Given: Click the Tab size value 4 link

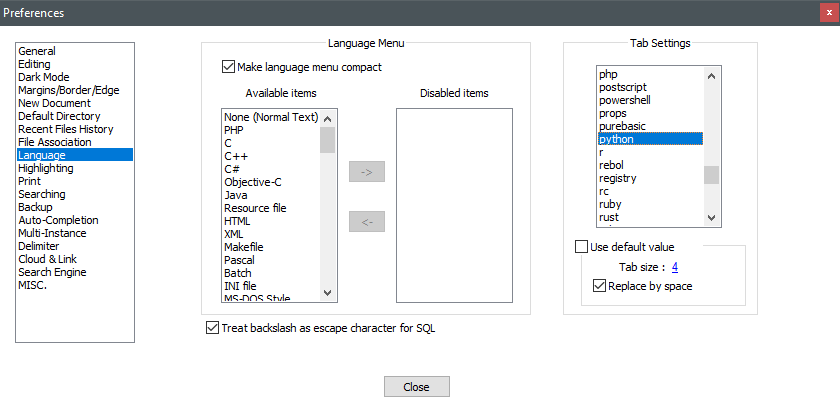Looking at the screenshot, I should [x=674, y=267].
